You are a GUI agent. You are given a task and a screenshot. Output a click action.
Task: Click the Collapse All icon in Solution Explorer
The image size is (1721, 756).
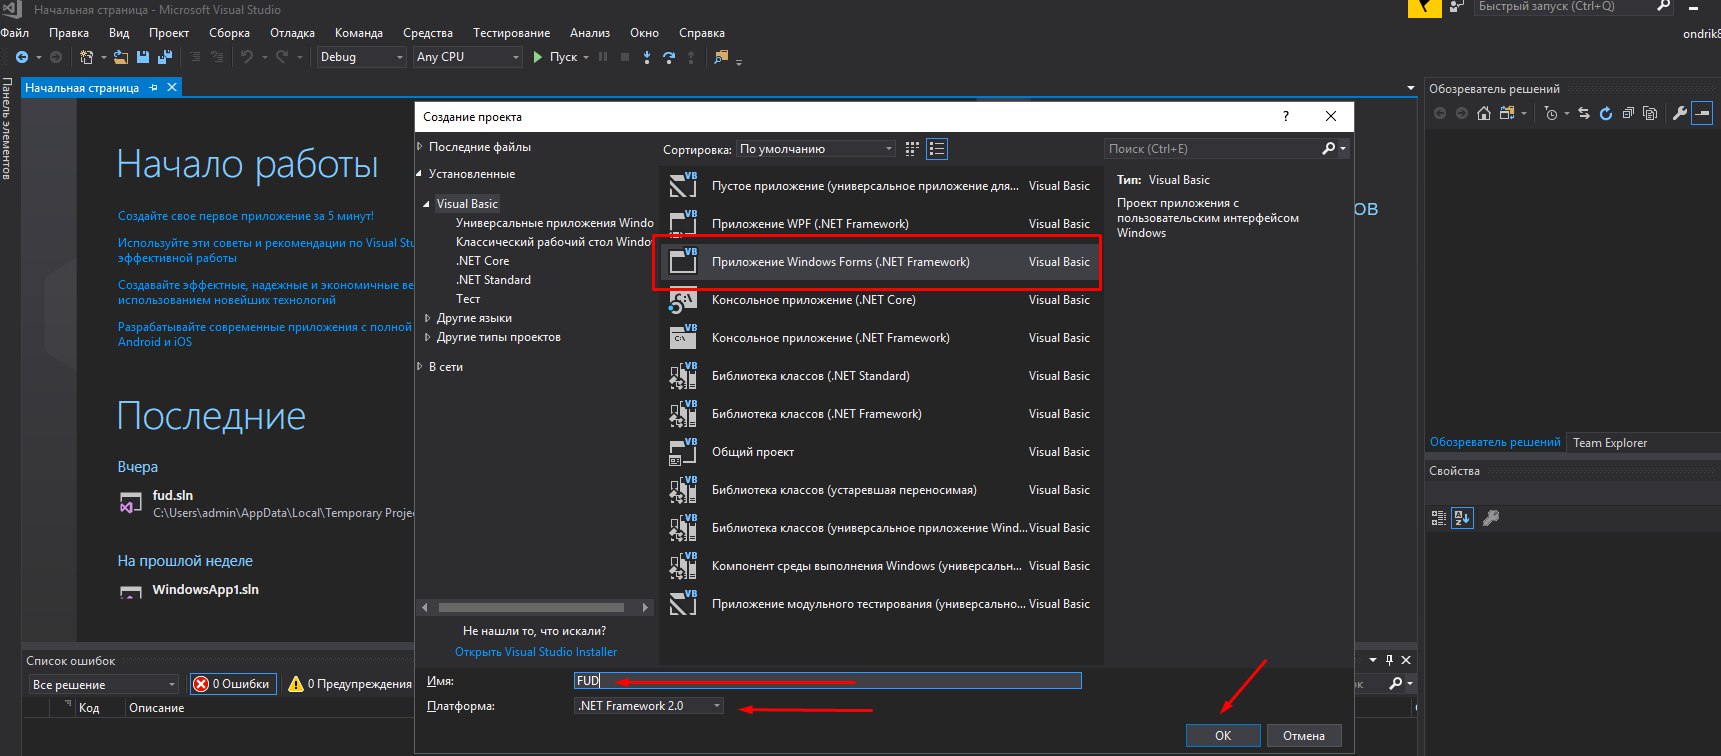1628,113
